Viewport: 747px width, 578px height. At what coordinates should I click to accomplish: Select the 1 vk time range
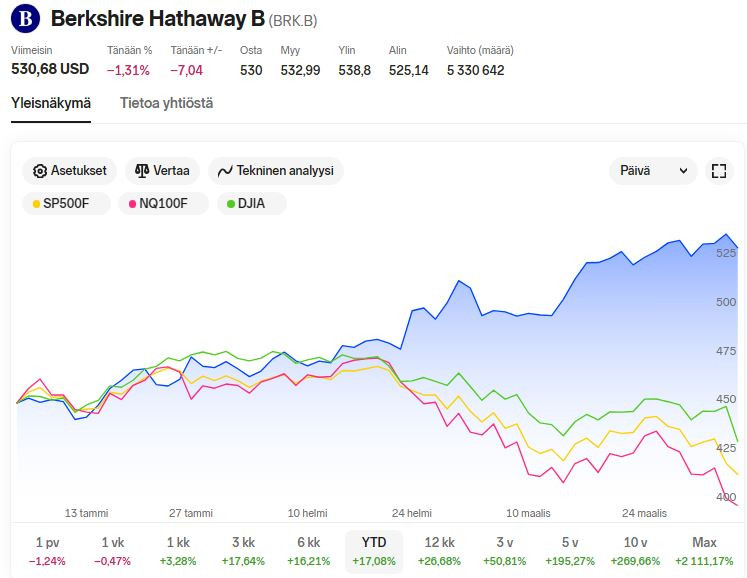(x=112, y=551)
